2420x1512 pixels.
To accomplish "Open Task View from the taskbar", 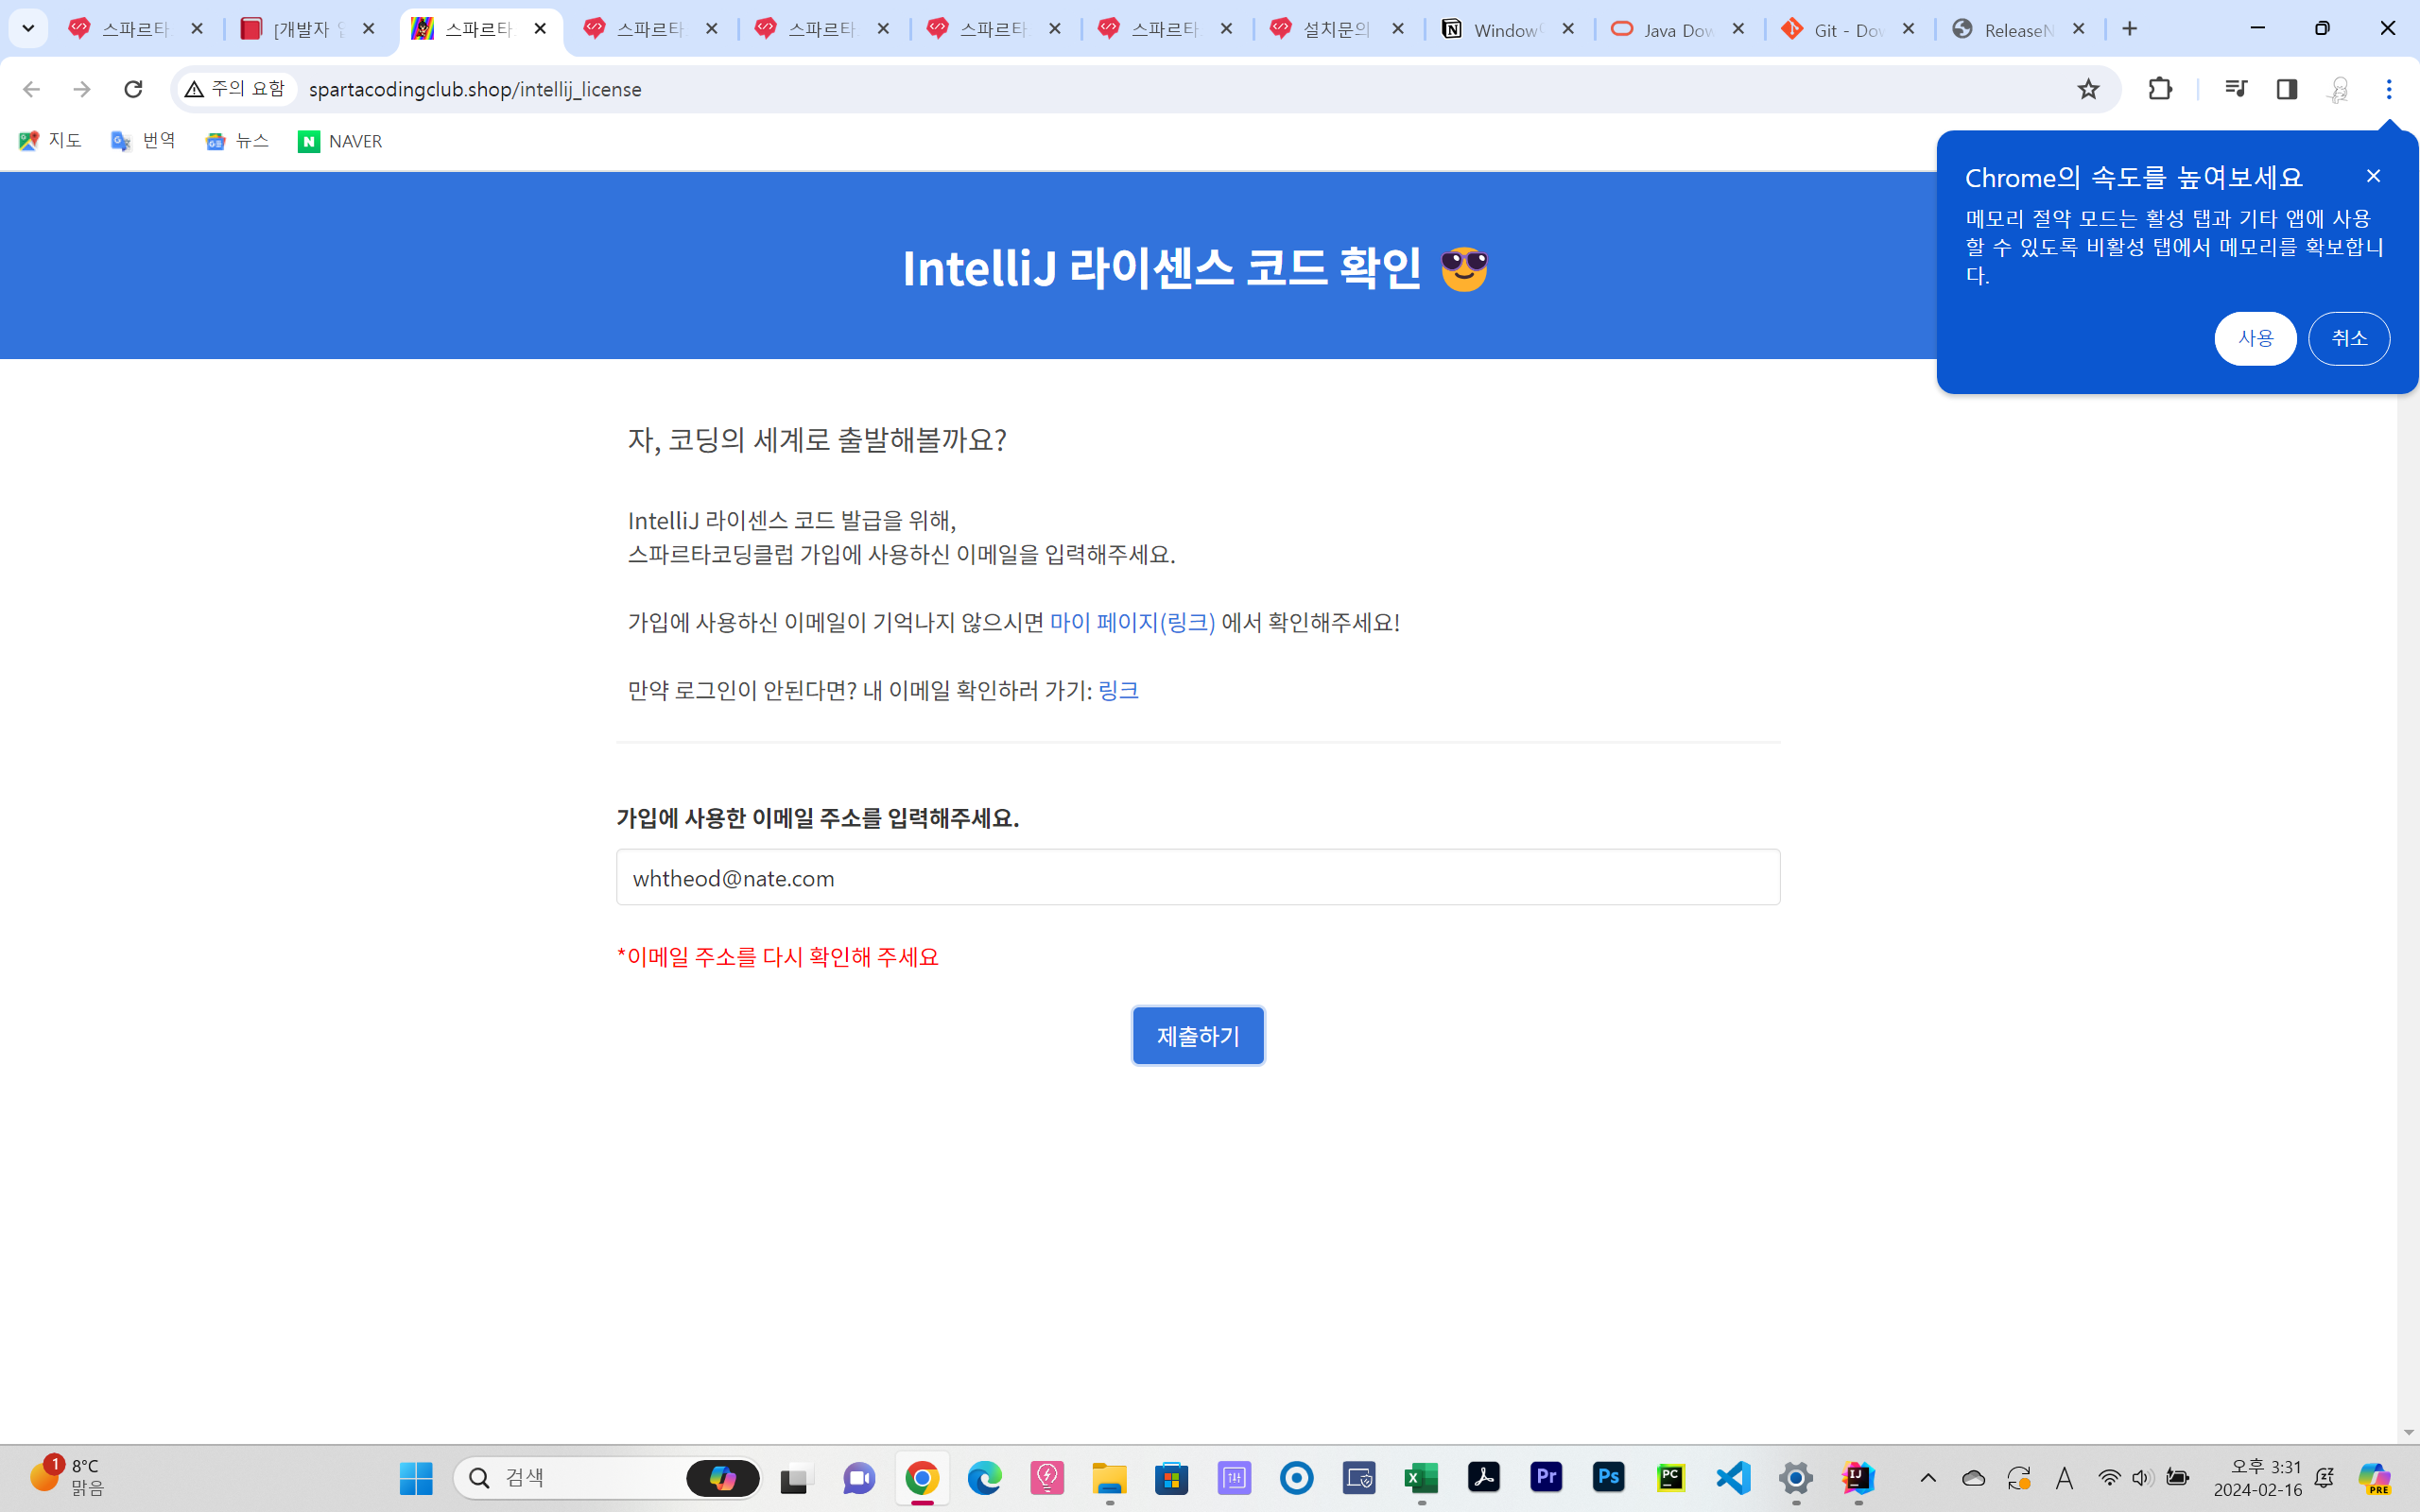I will tap(796, 1477).
